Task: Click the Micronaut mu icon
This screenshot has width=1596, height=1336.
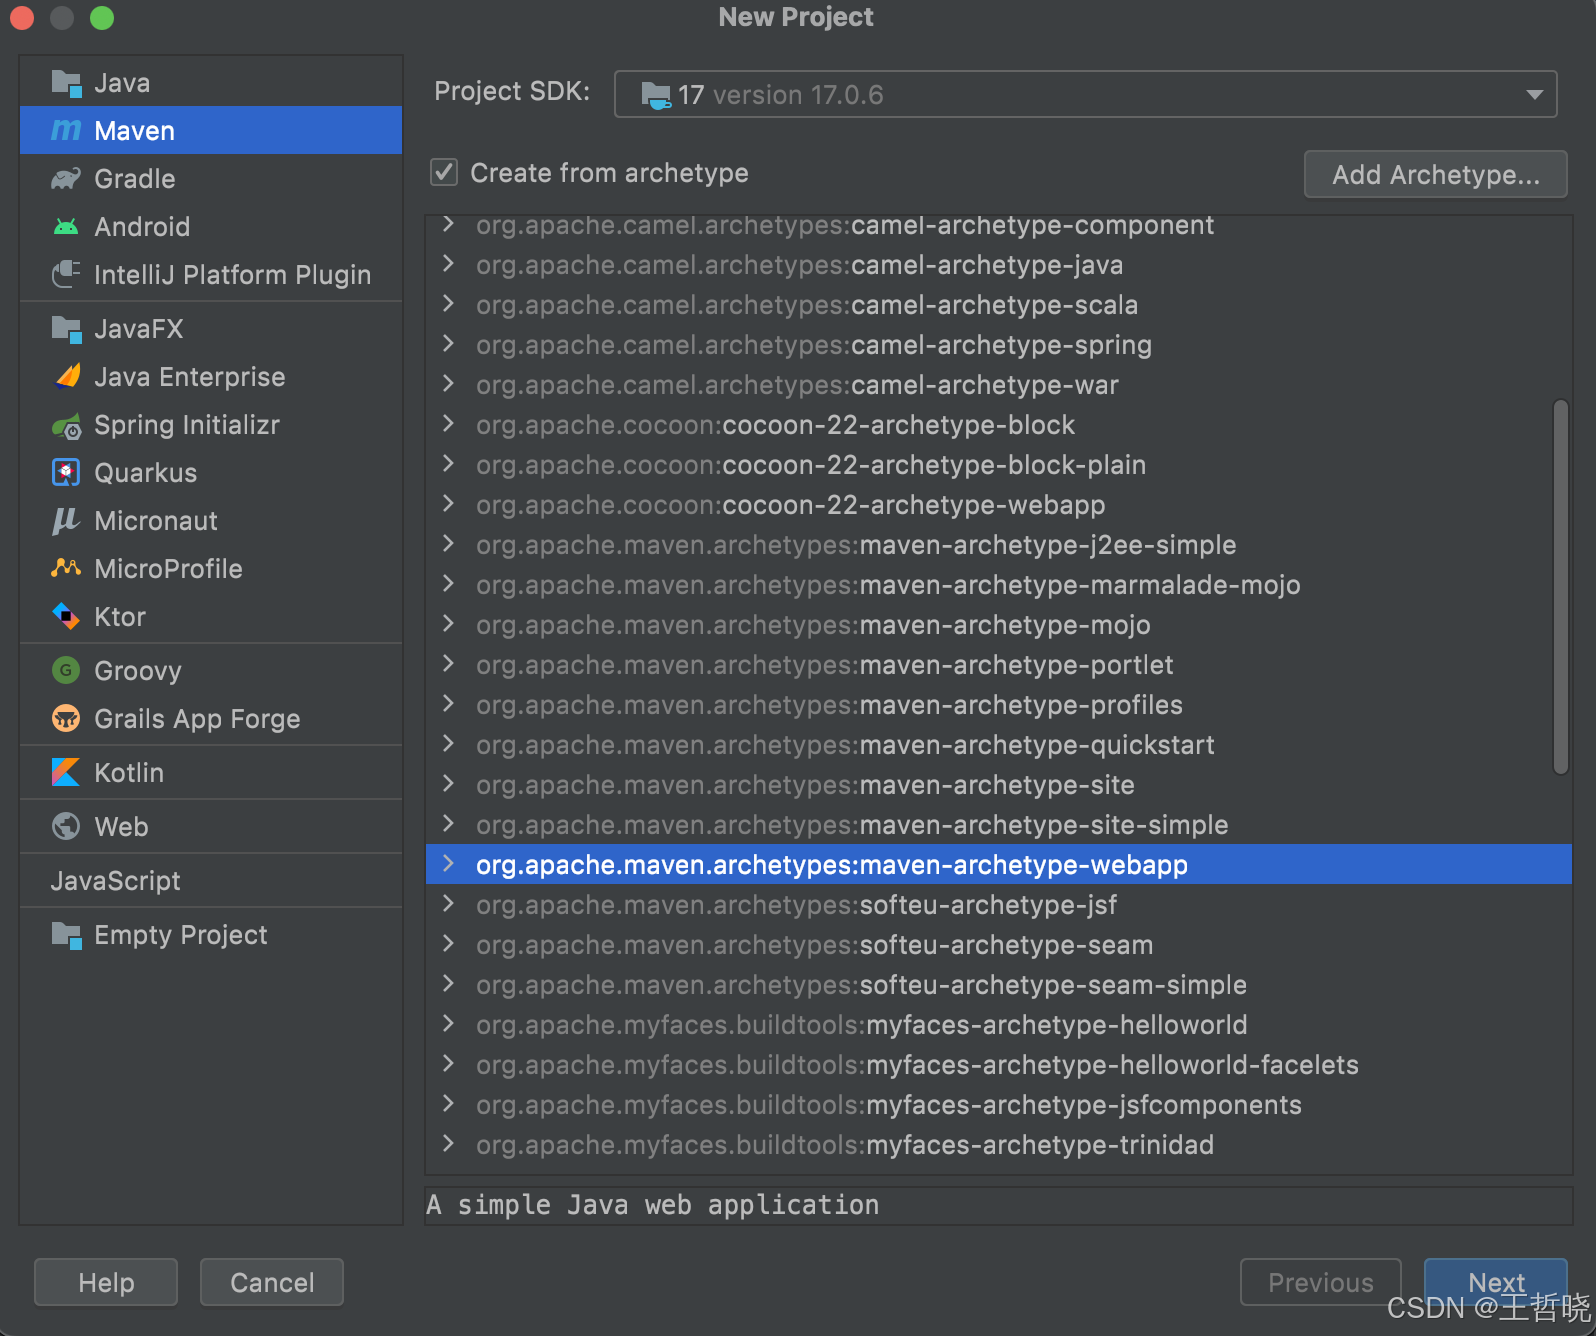Action: pyautogui.click(x=66, y=521)
